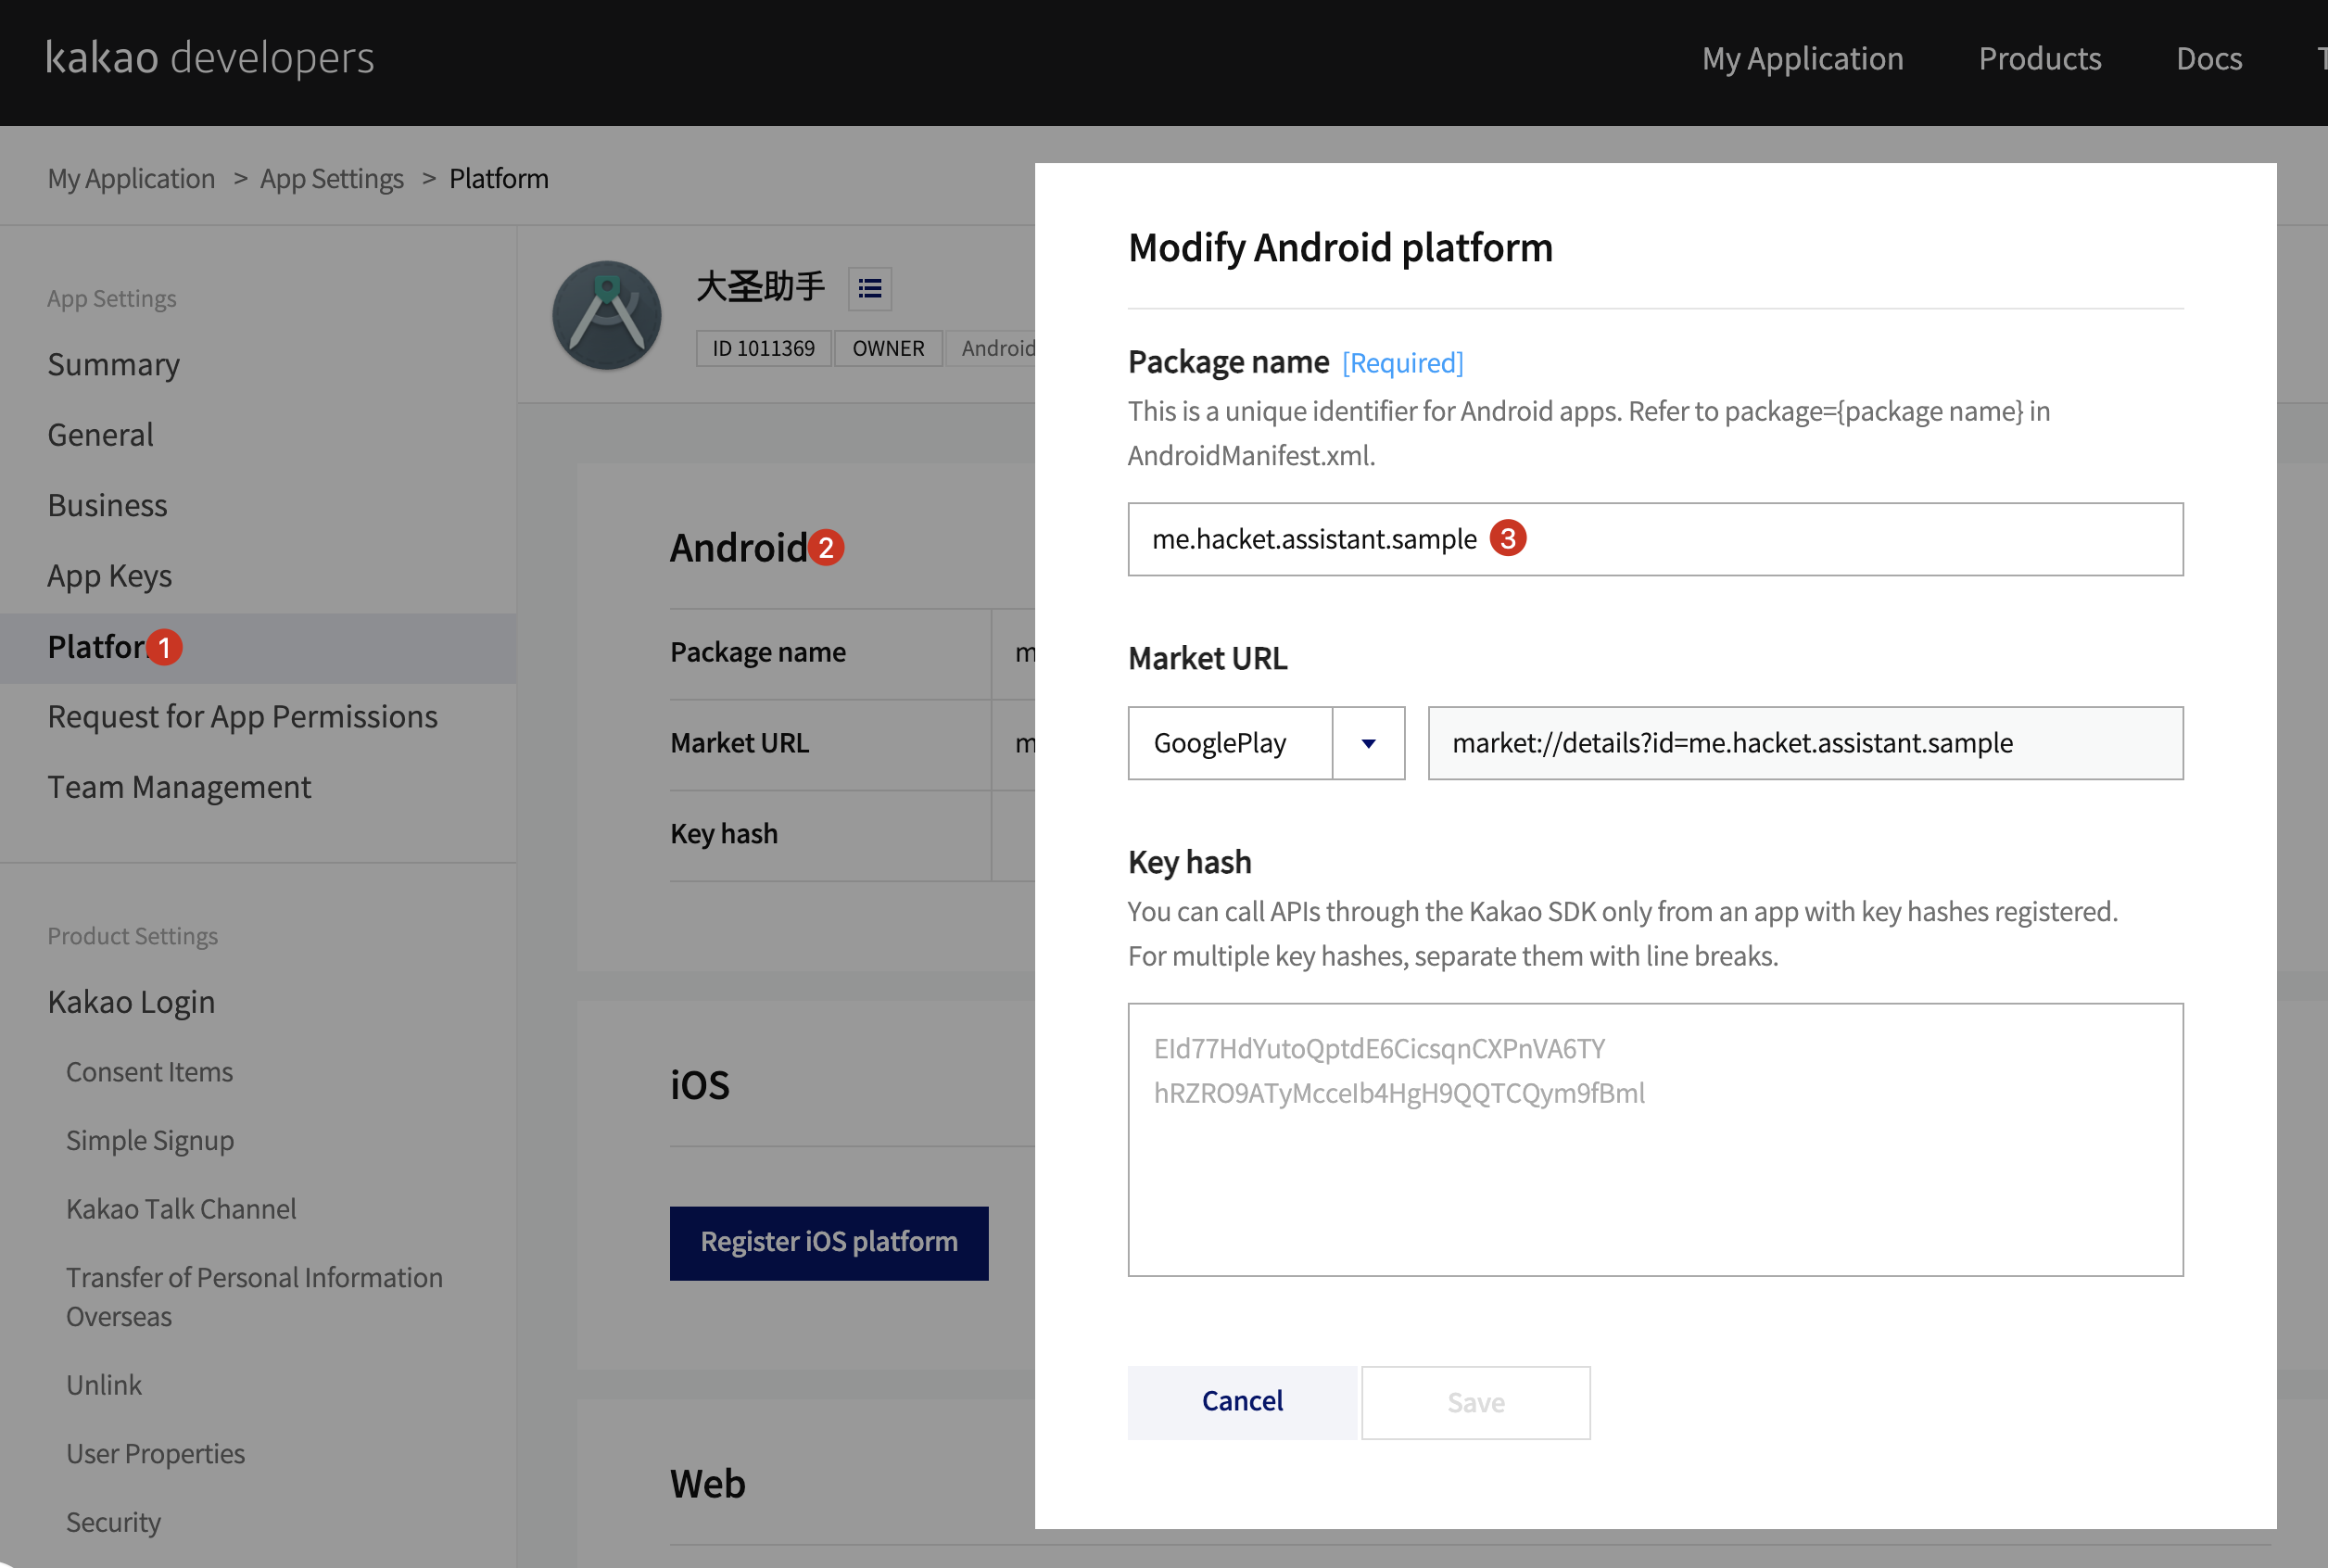Open Kakao Login product settings
This screenshot has height=1568, width=2328.
[131, 1001]
